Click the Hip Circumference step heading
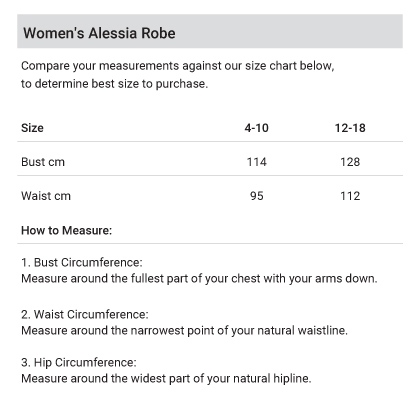This screenshot has height=402, width=420. 79,362
